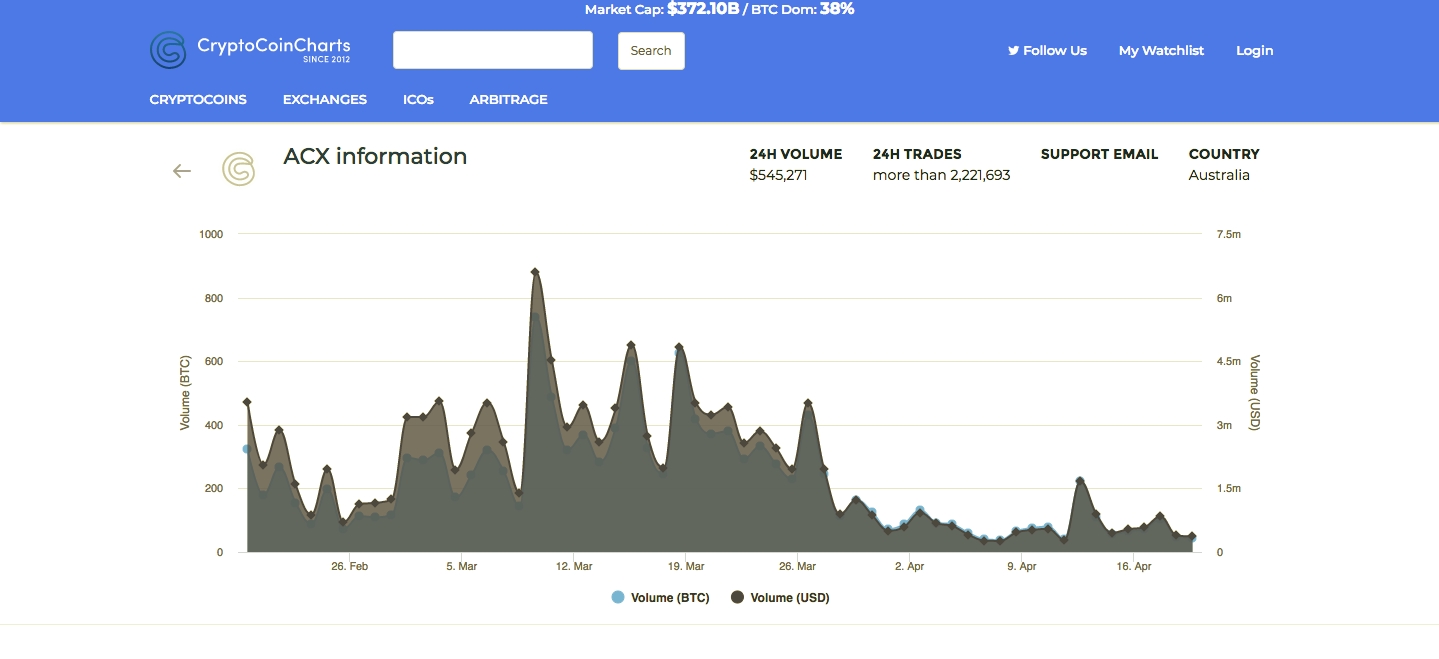Click the highest volume peak data point
Screen dimensions: 1439x659
[x=535, y=272]
